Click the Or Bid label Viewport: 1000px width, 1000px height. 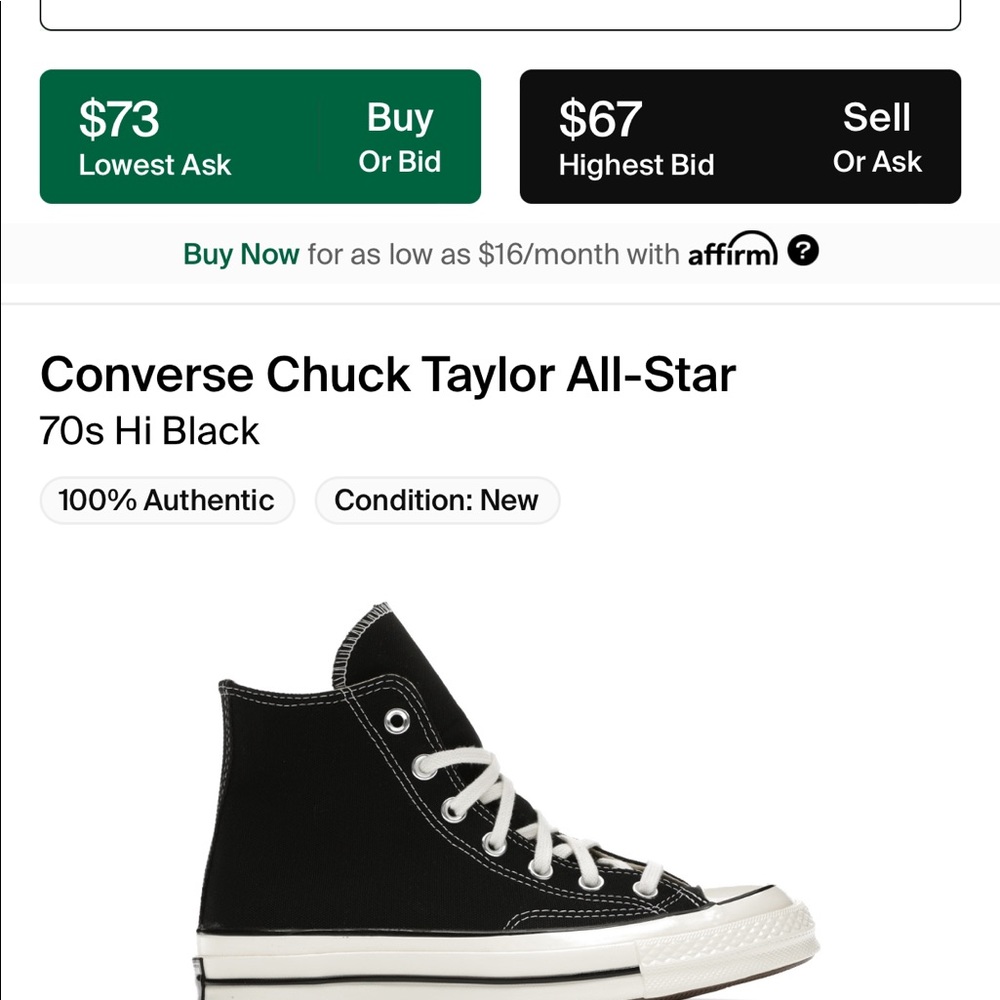point(401,162)
